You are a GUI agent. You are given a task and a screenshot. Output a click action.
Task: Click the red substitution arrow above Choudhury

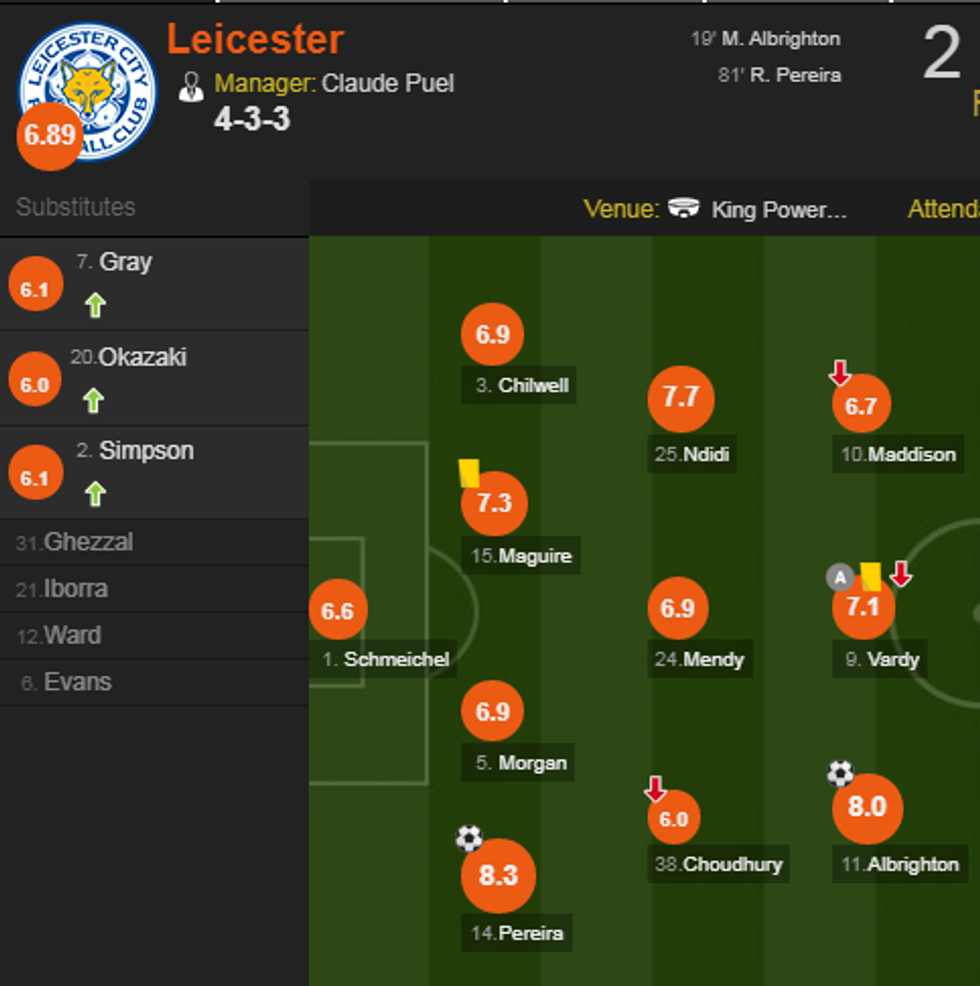655,786
